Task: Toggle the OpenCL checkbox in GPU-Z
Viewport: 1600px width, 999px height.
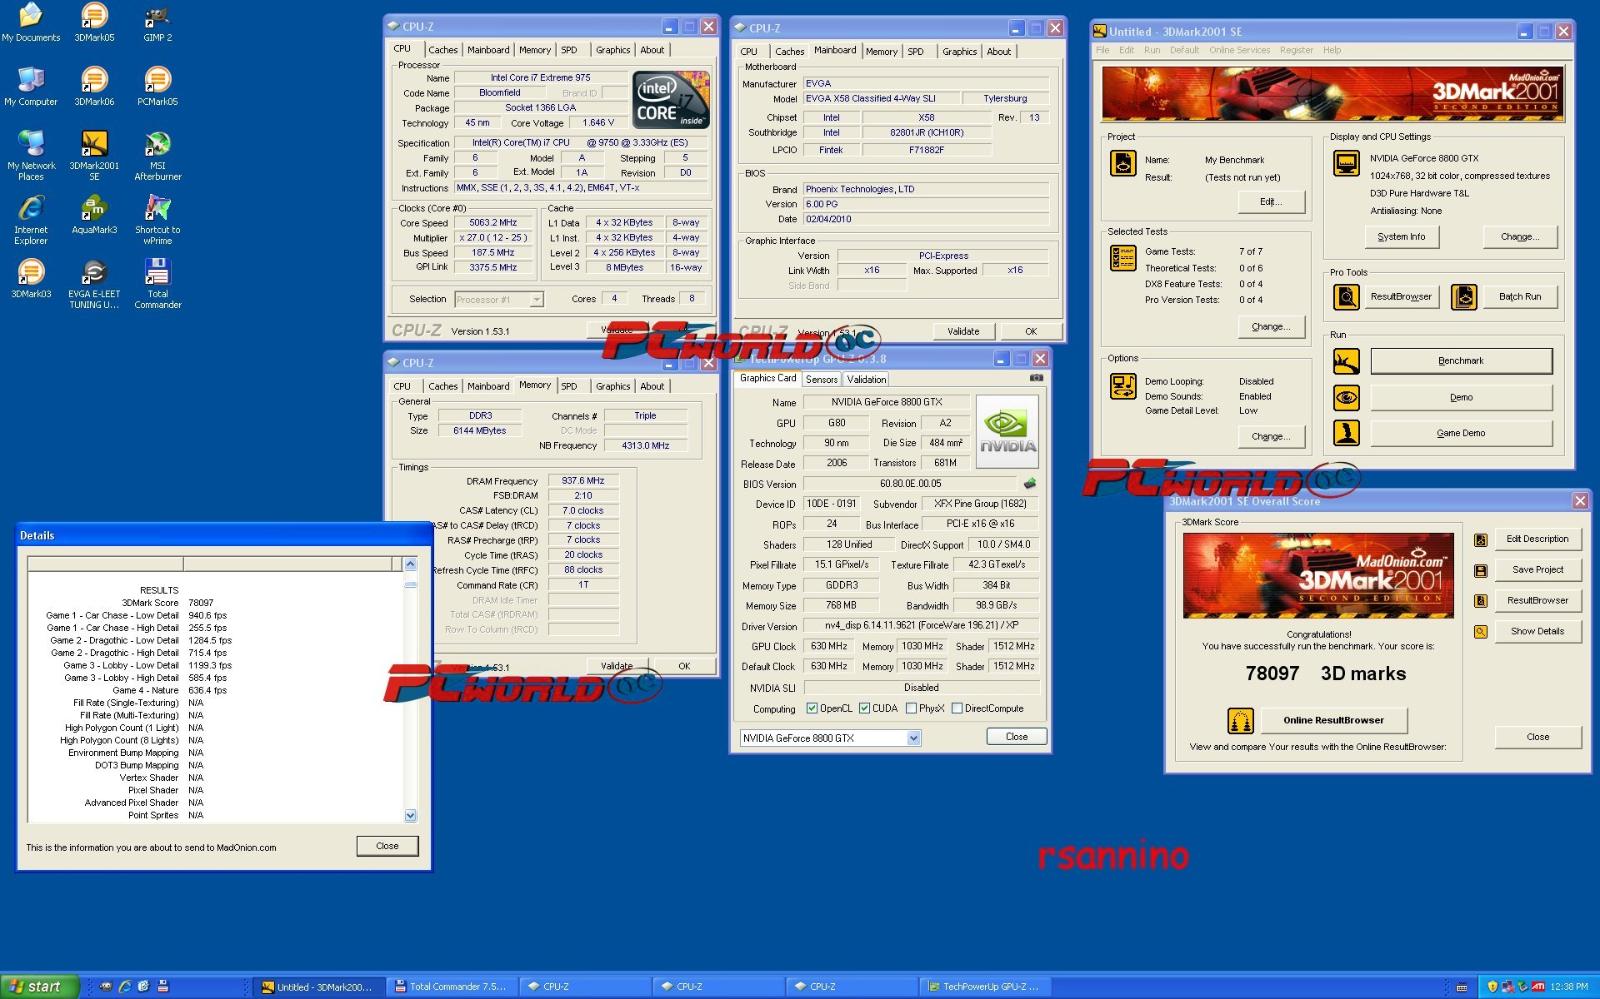Action: 812,708
